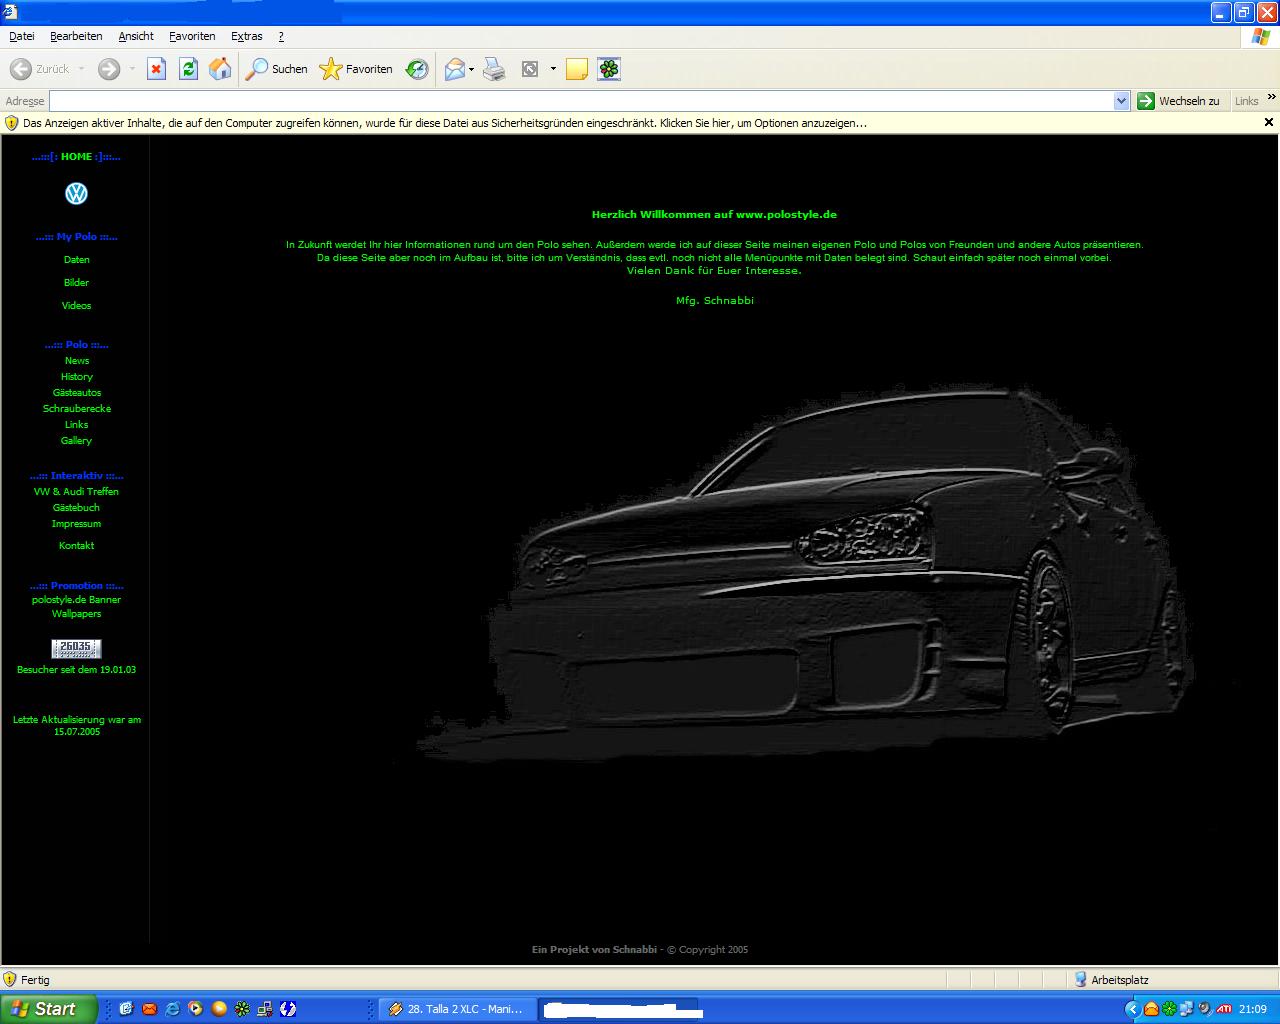The image size is (1280, 1024).
Task: Open the VW & Audi Treffen link
Action: 76,492
